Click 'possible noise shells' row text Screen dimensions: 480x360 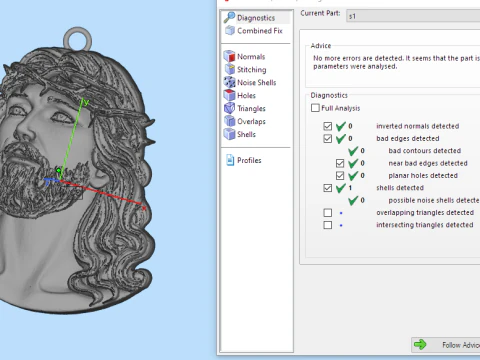click(434, 200)
